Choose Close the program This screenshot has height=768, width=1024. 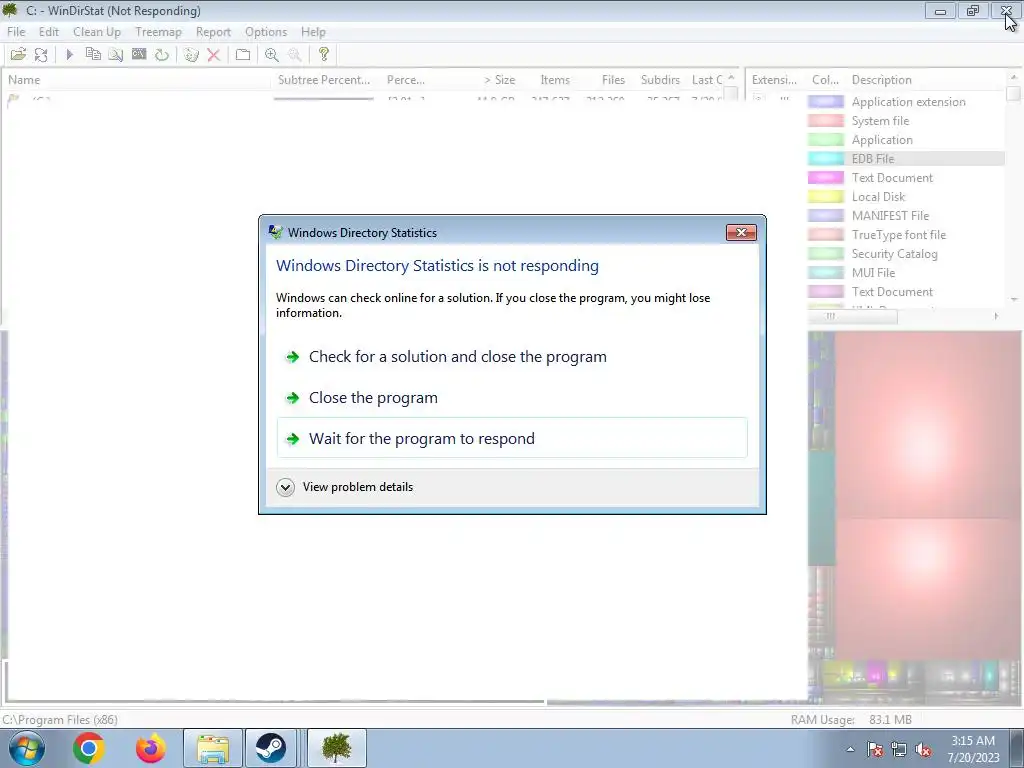512,398
